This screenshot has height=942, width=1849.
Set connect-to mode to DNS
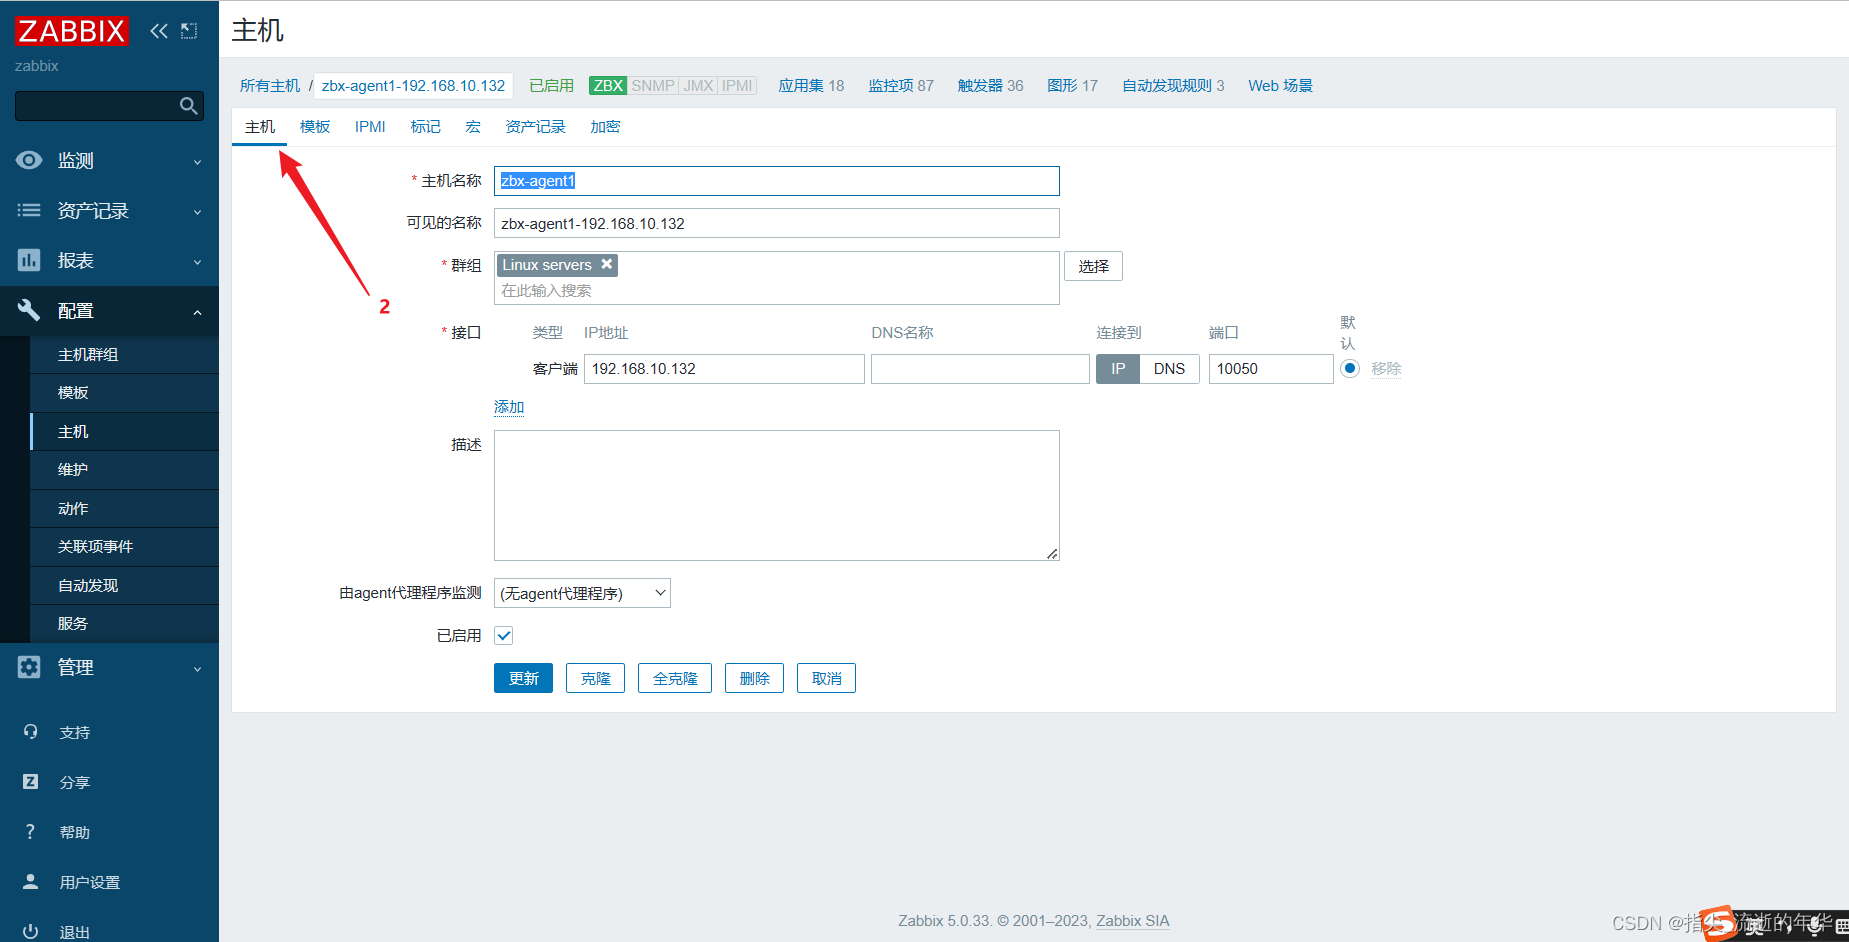1169,369
